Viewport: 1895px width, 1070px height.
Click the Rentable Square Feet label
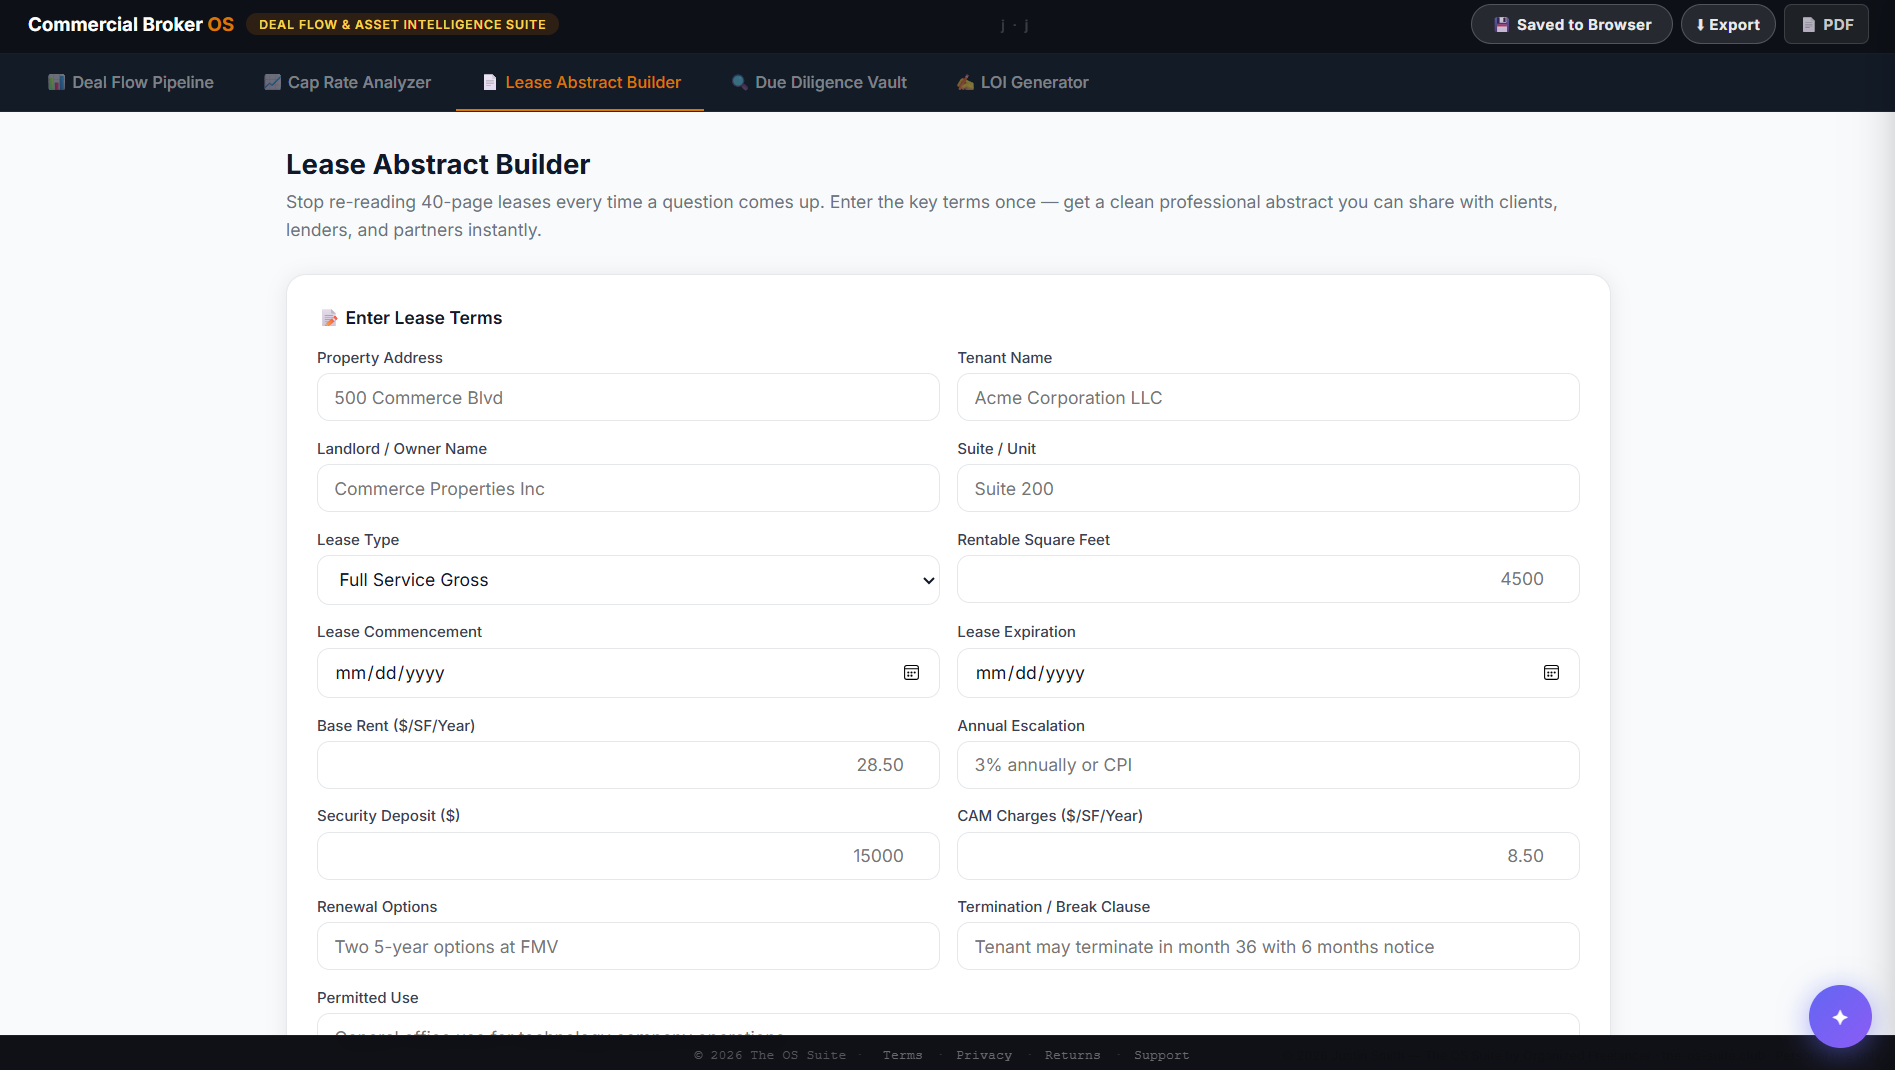click(1033, 540)
